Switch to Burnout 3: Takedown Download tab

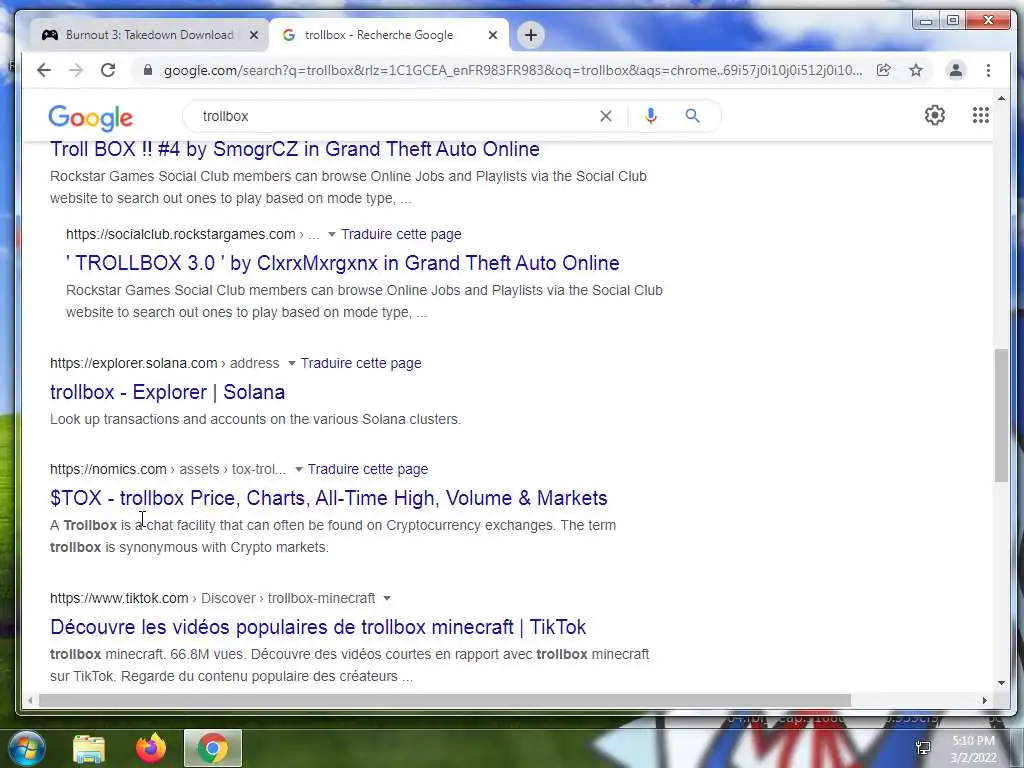click(x=149, y=35)
